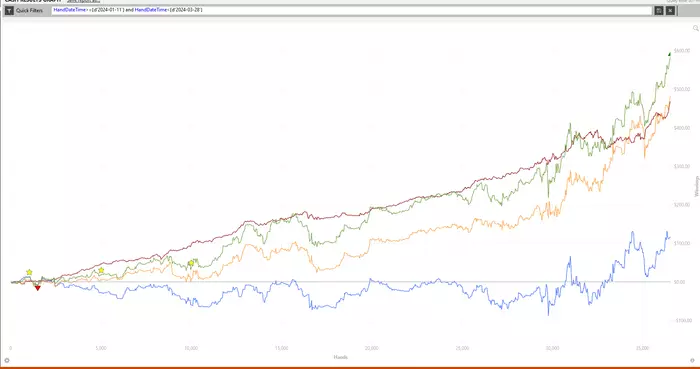
Task: Click the "20,000" x-axis label
Action: tap(372, 348)
